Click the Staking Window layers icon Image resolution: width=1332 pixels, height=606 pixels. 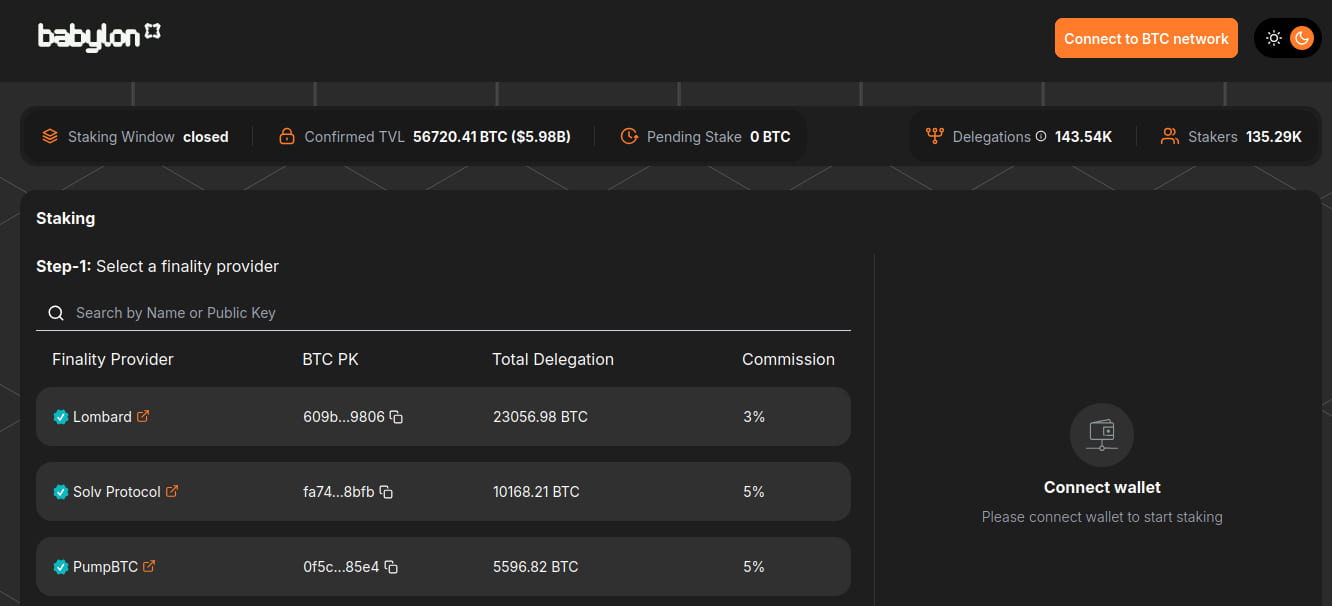pyautogui.click(x=50, y=136)
